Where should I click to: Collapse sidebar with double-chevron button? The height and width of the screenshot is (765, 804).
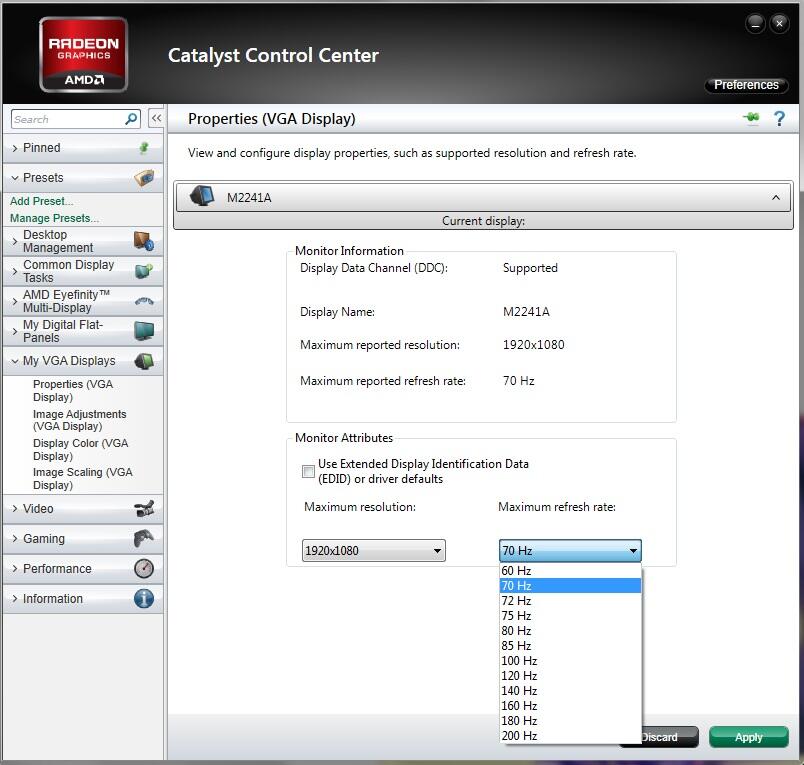[x=156, y=118]
